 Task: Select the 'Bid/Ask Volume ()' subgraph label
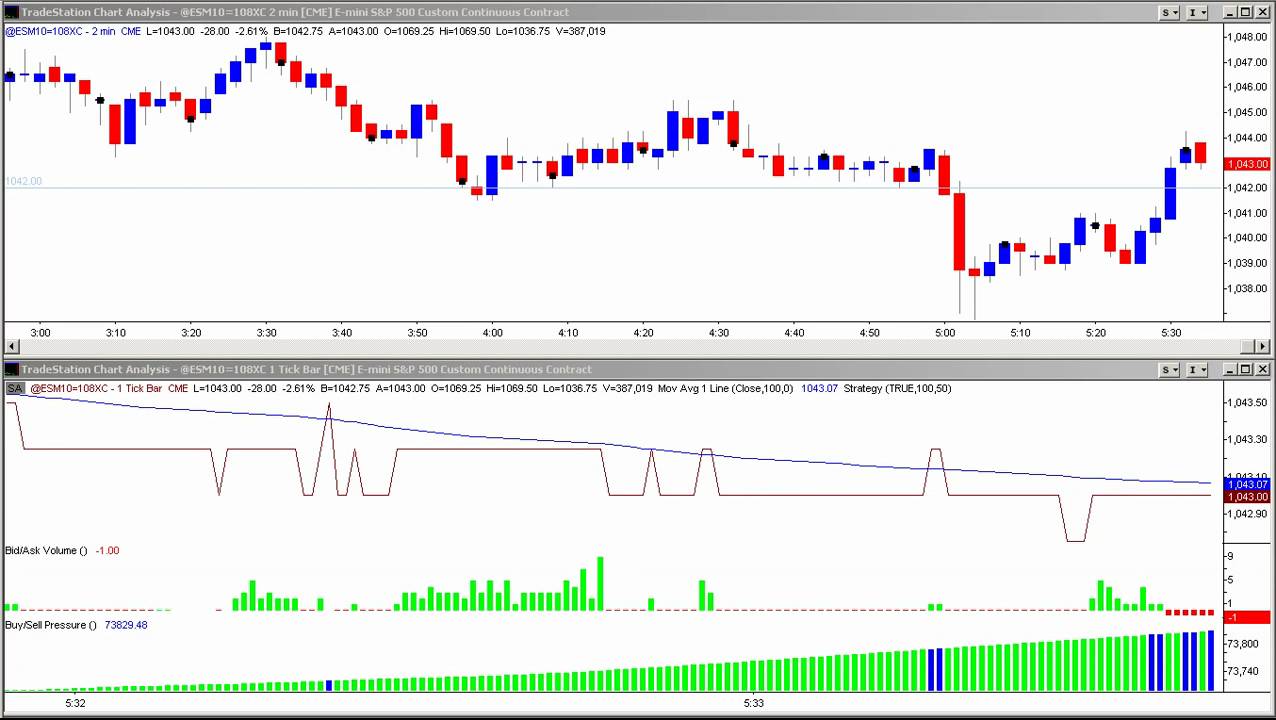tap(46, 550)
